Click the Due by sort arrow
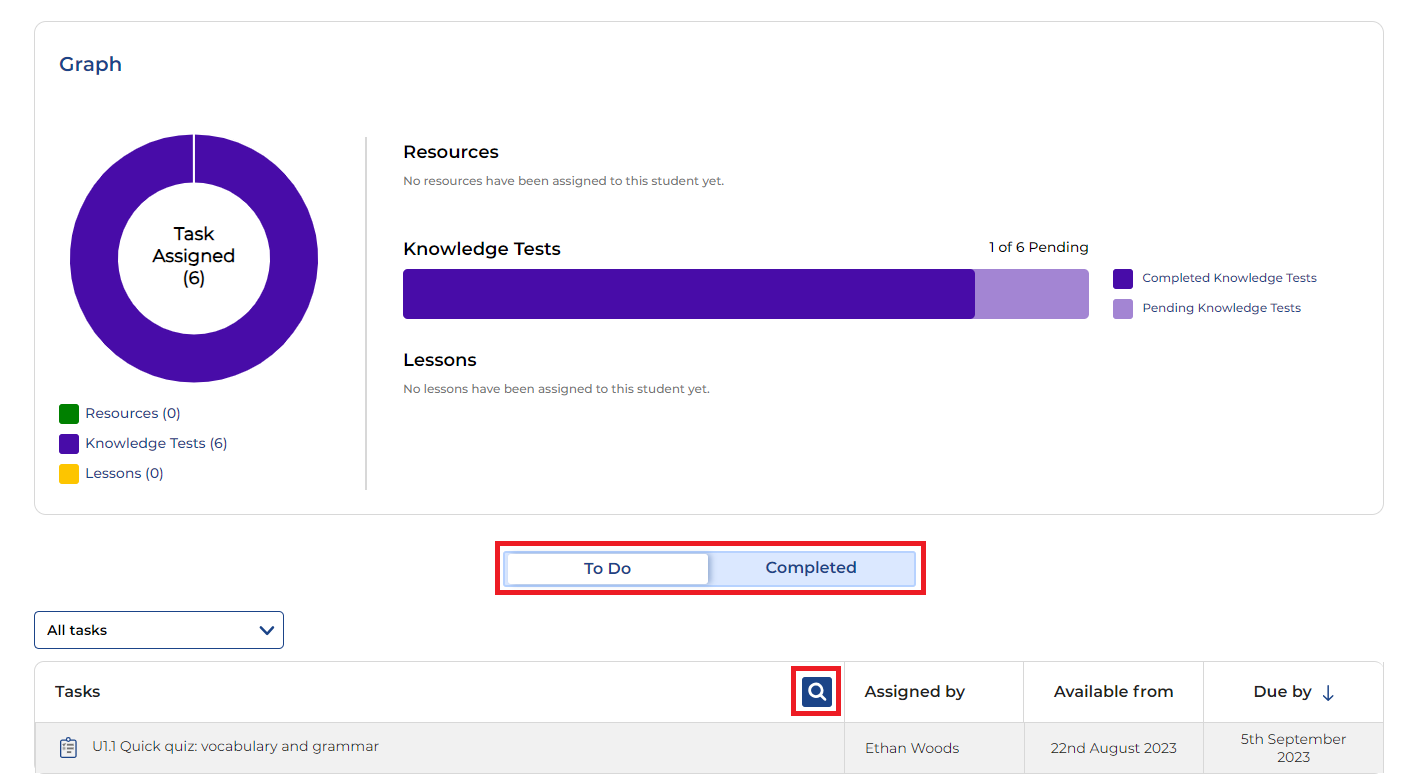1411x783 pixels. point(1328,692)
